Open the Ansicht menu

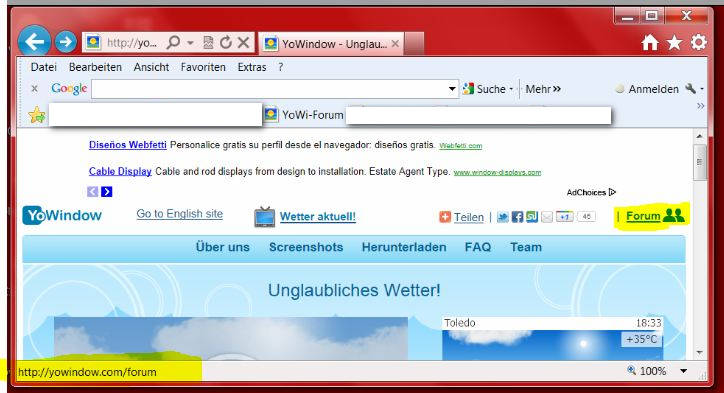click(151, 67)
